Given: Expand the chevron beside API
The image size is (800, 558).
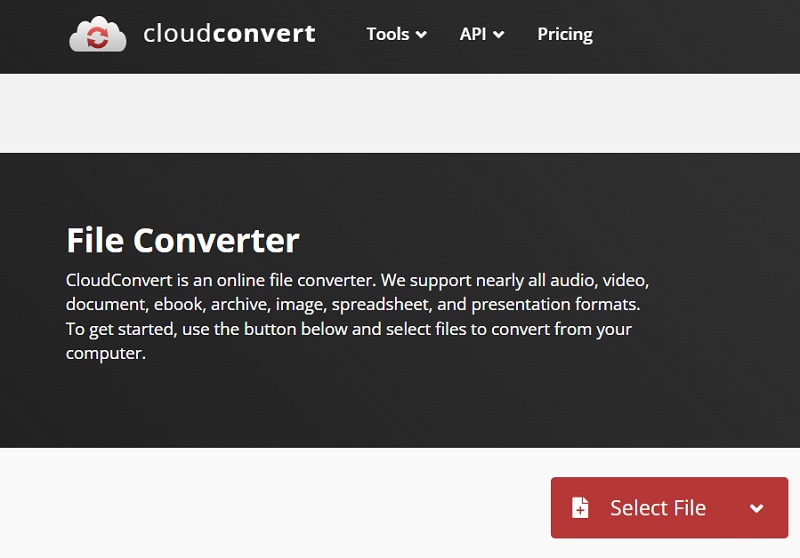Looking at the screenshot, I should 499,35.
